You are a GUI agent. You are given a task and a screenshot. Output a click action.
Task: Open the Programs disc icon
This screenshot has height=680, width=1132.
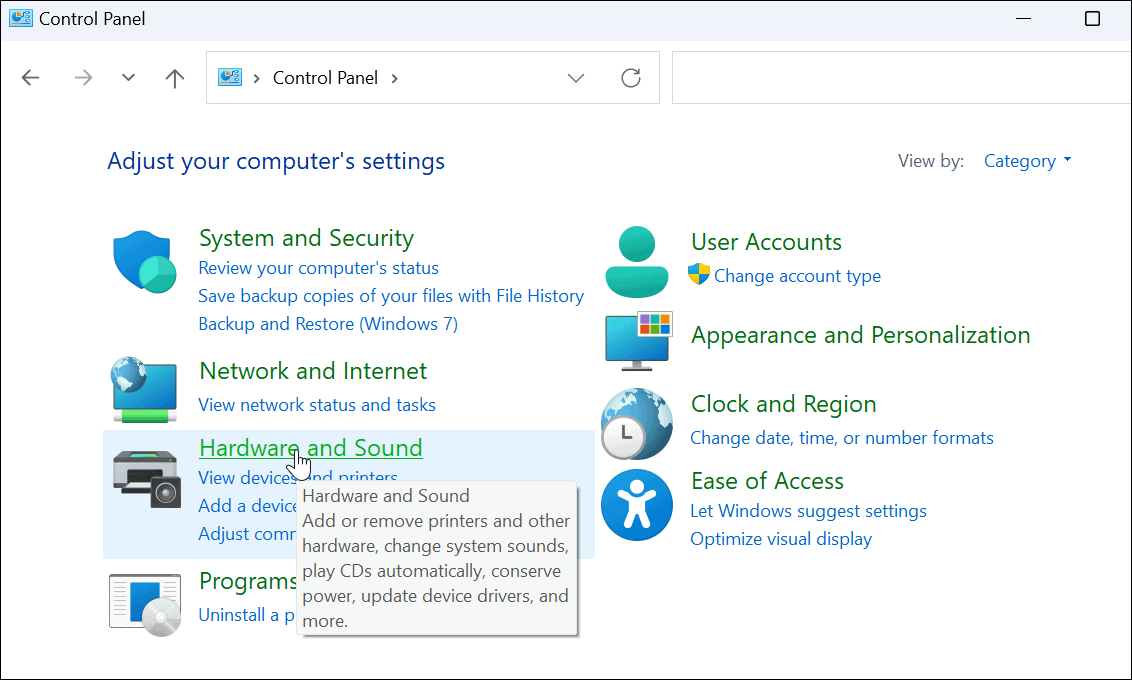pyautogui.click(x=145, y=605)
